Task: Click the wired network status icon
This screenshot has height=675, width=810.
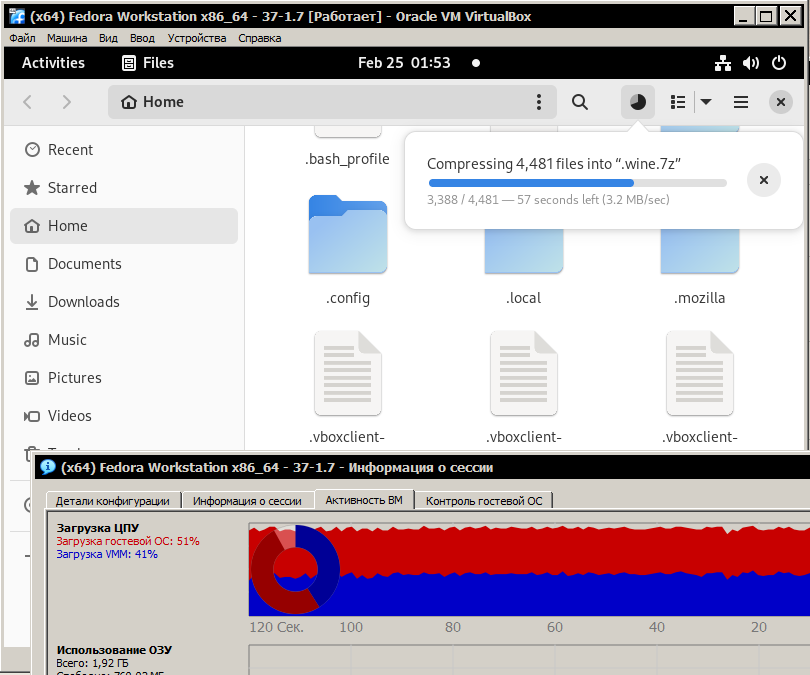Action: click(x=723, y=63)
